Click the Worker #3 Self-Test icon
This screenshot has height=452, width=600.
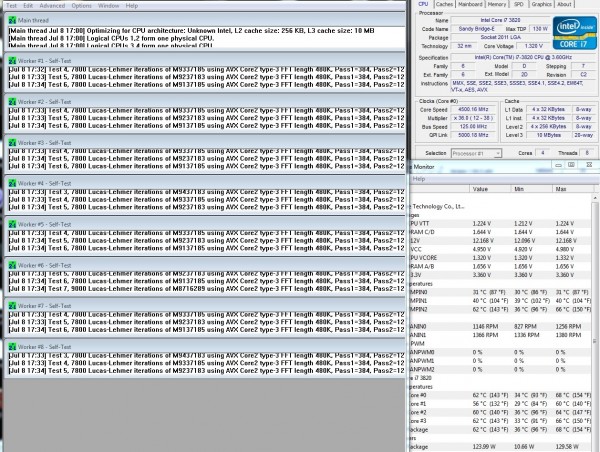[12, 143]
